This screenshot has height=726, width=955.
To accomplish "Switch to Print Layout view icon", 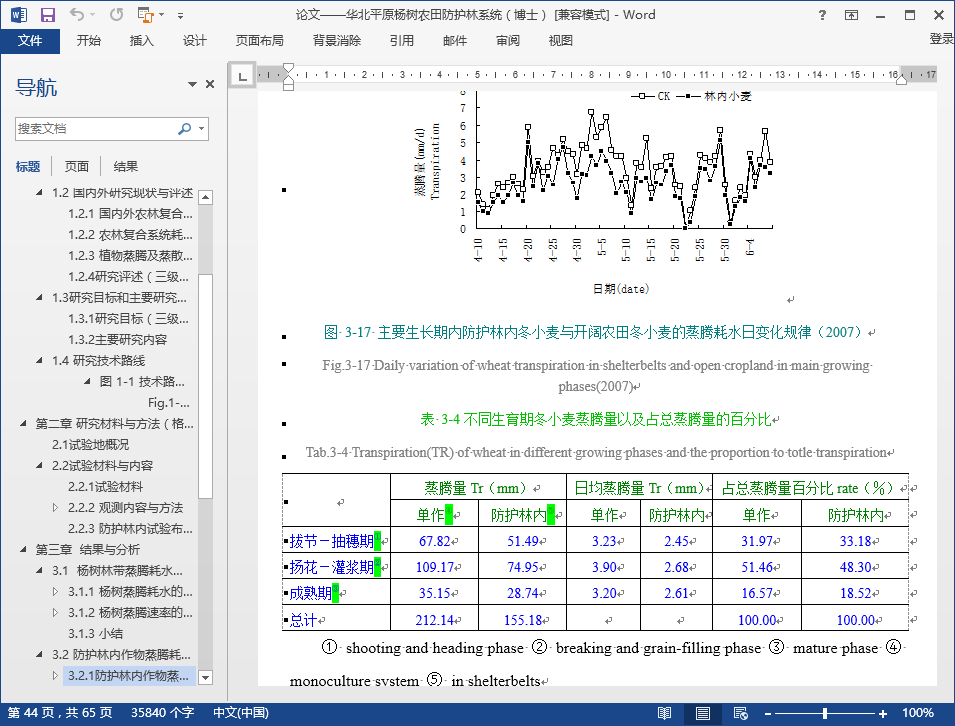I will point(702,713).
